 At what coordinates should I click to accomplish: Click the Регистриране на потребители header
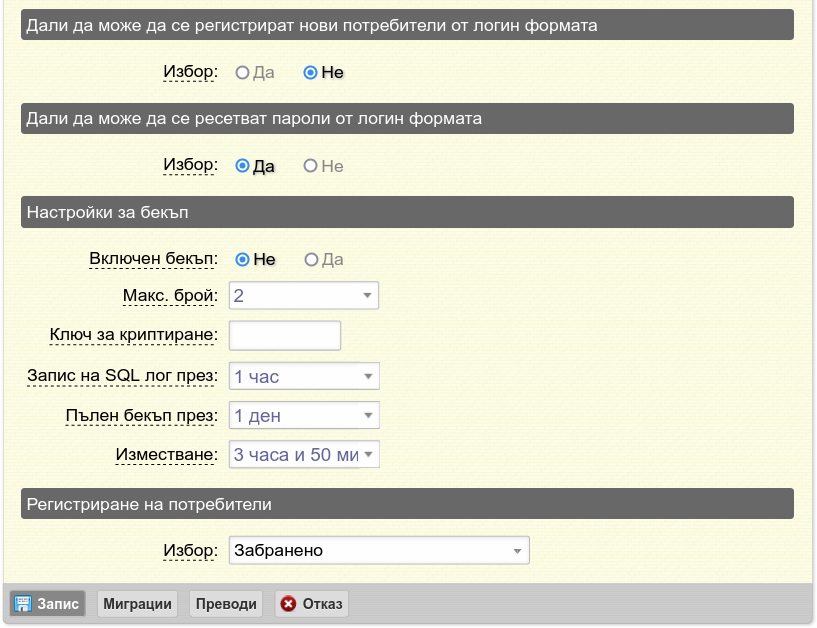click(407, 503)
